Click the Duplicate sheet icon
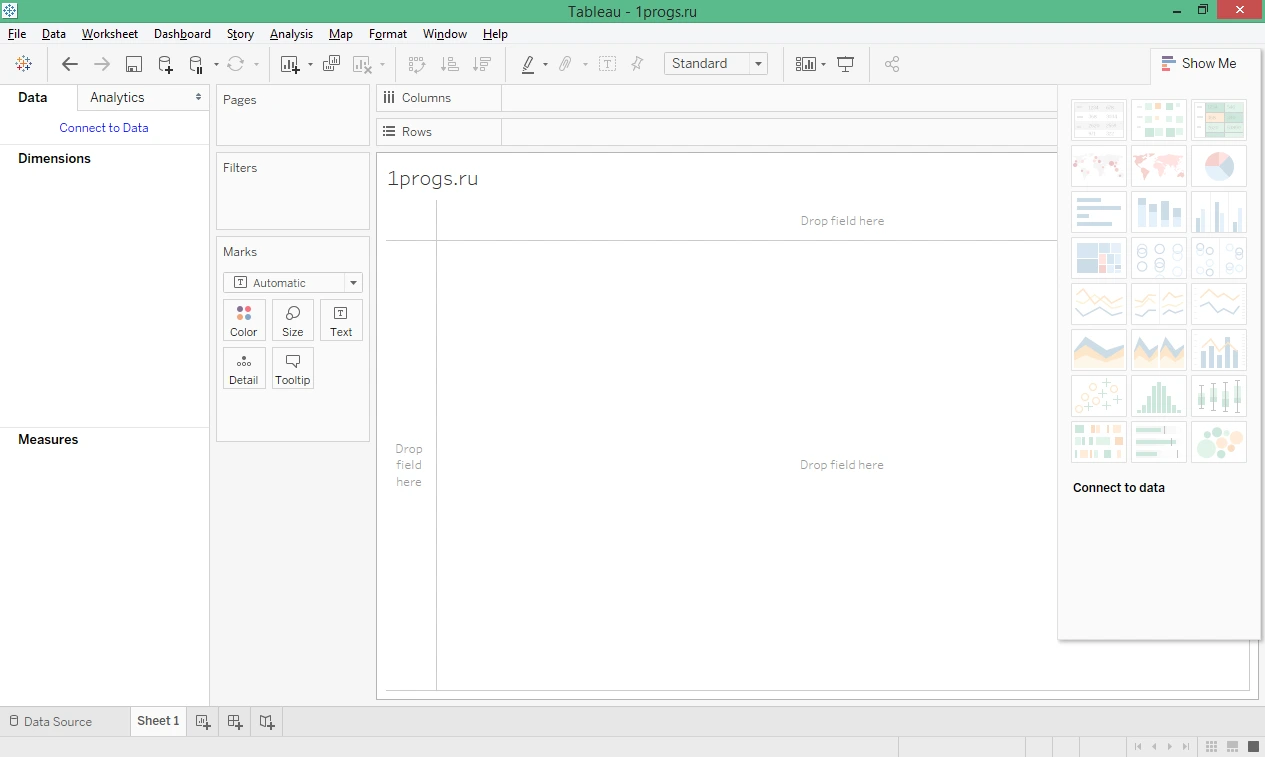The image size is (1265, 757). [331, 64]
